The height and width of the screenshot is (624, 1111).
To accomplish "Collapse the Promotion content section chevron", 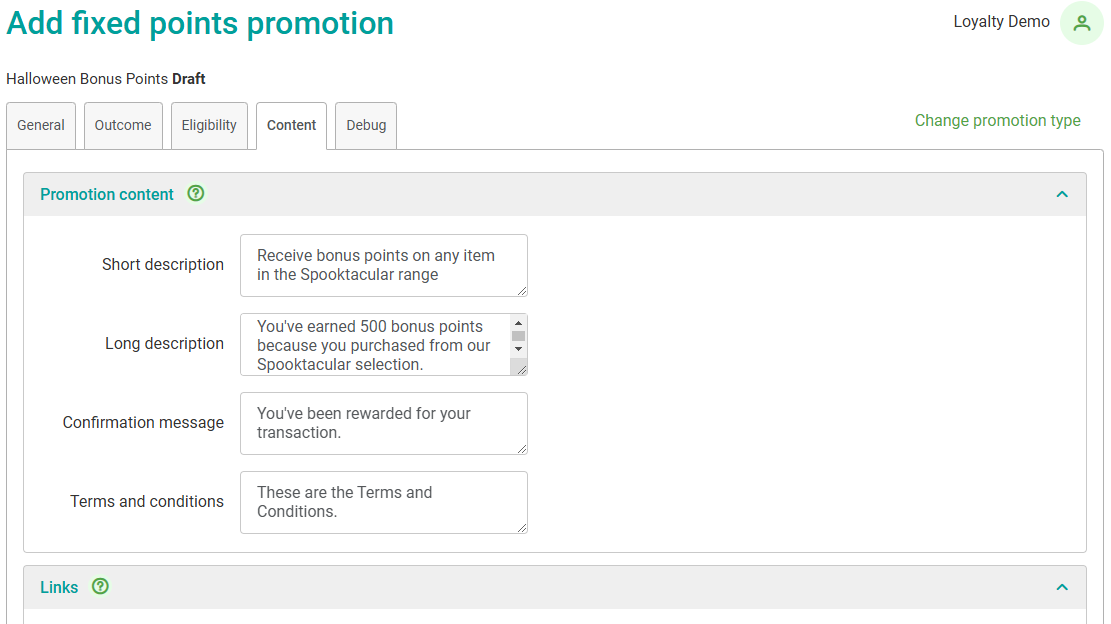I will coord(1062,195).
